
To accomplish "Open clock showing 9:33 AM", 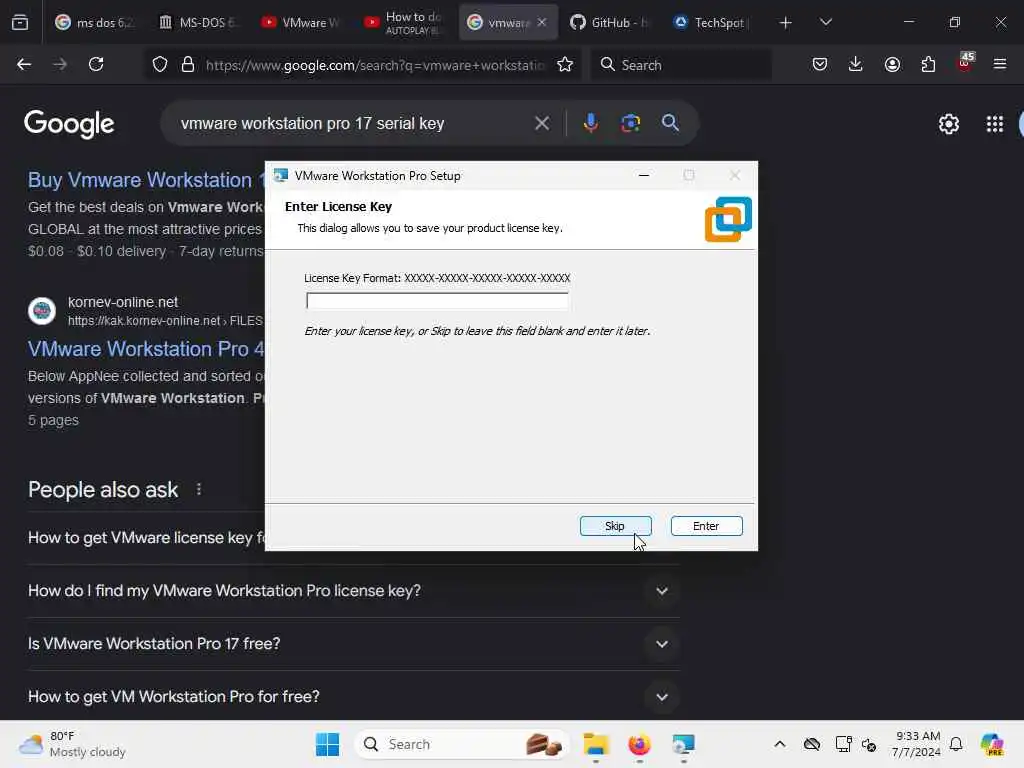I will pyautogui.click(x=917, y=744).
